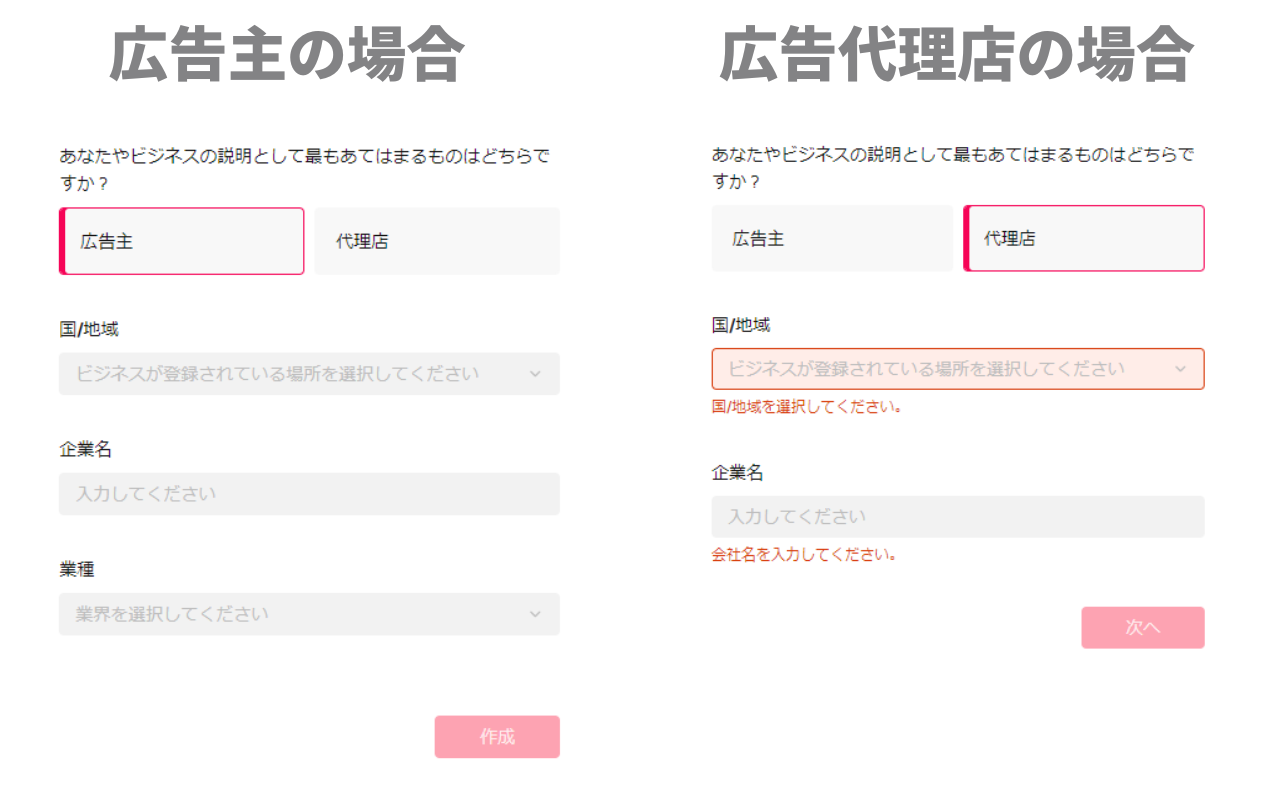Viewport: 1280px width, 800px height.
Task: Click chevron arrow of 業種 dropdown
Action: click(x=535, y=614)
